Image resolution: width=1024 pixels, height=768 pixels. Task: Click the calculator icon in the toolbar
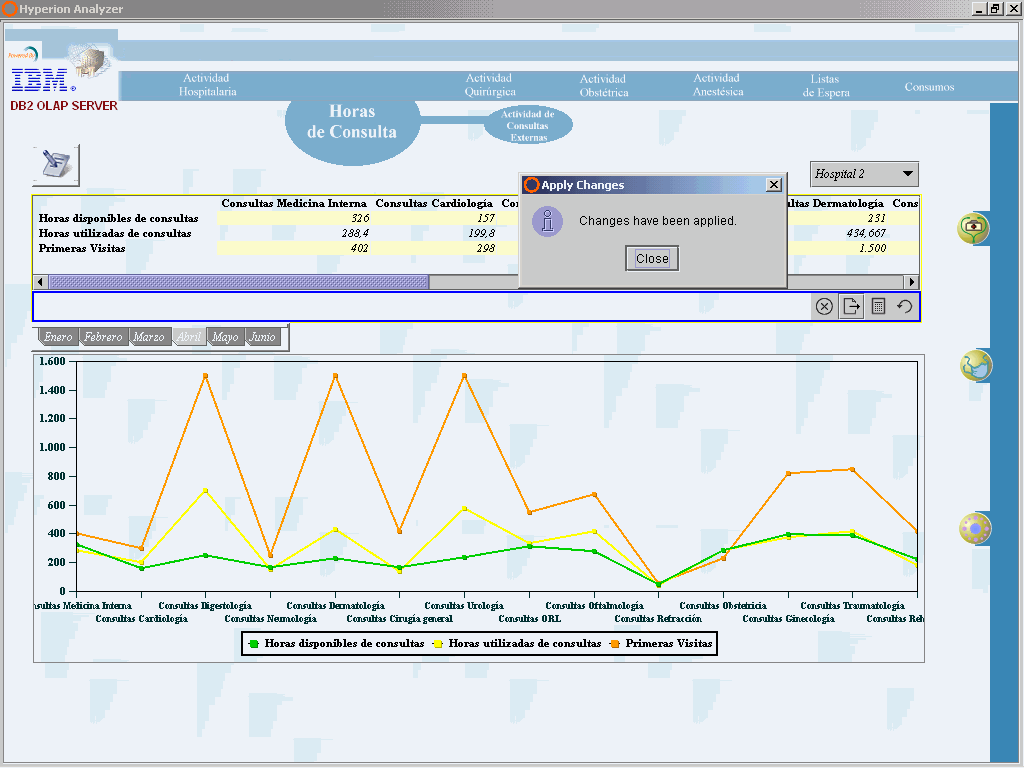(878, 307)
